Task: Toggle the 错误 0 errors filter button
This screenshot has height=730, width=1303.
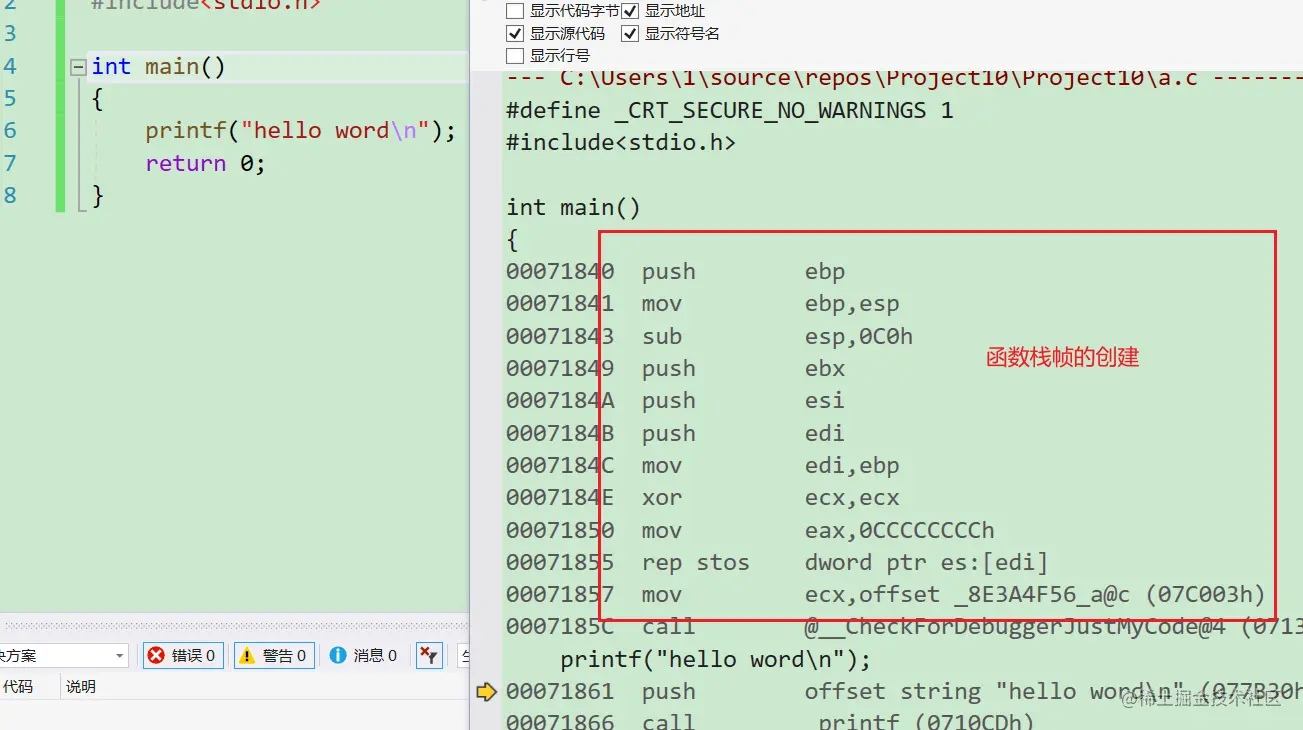Action: pos(183,656)
